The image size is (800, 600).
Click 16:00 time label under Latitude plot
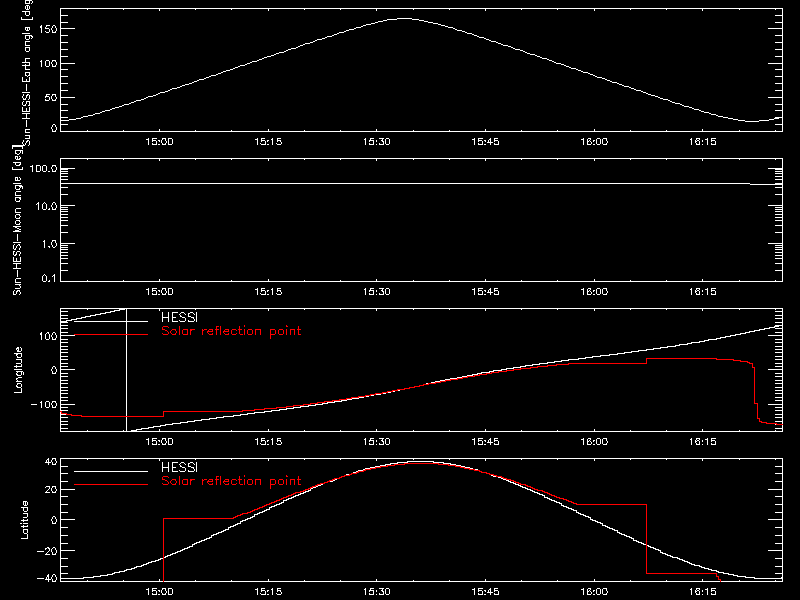point(594,592)
